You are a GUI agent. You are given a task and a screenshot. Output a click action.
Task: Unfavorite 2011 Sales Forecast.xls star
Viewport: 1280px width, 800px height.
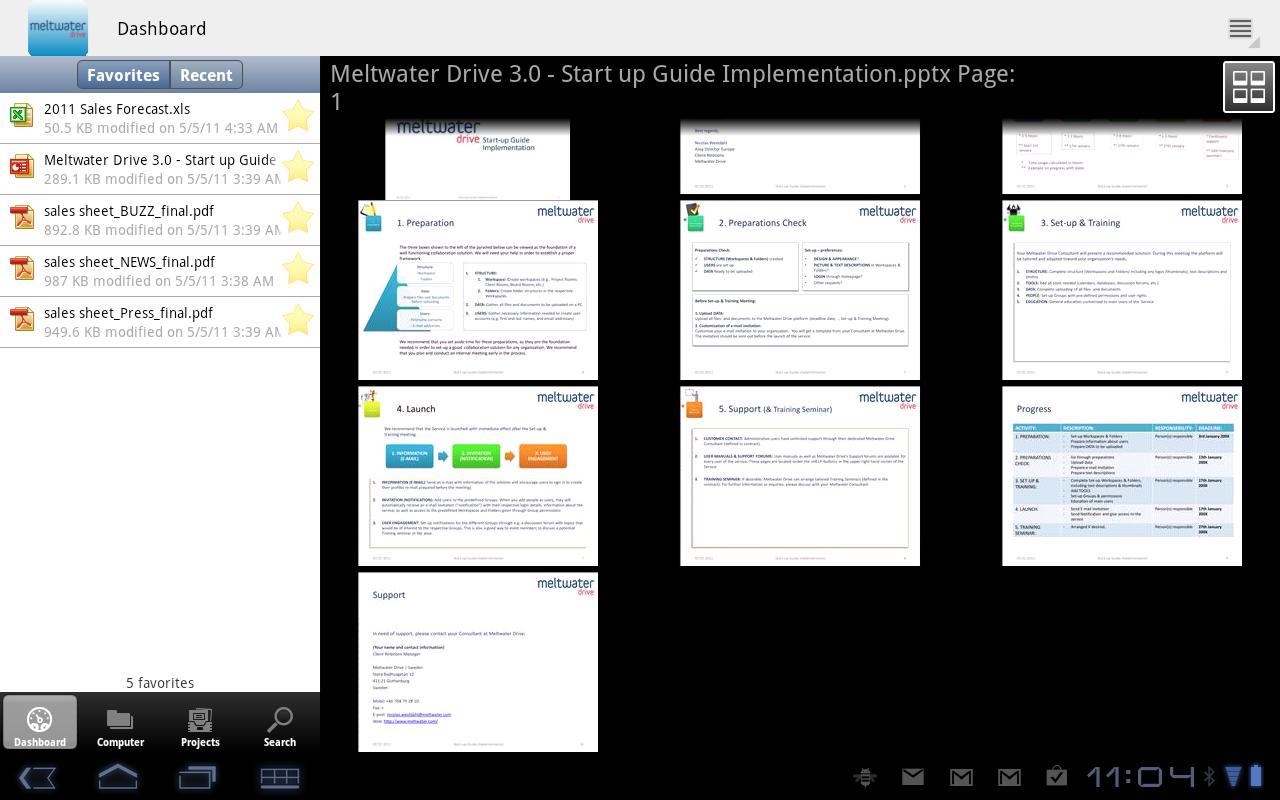298,116
